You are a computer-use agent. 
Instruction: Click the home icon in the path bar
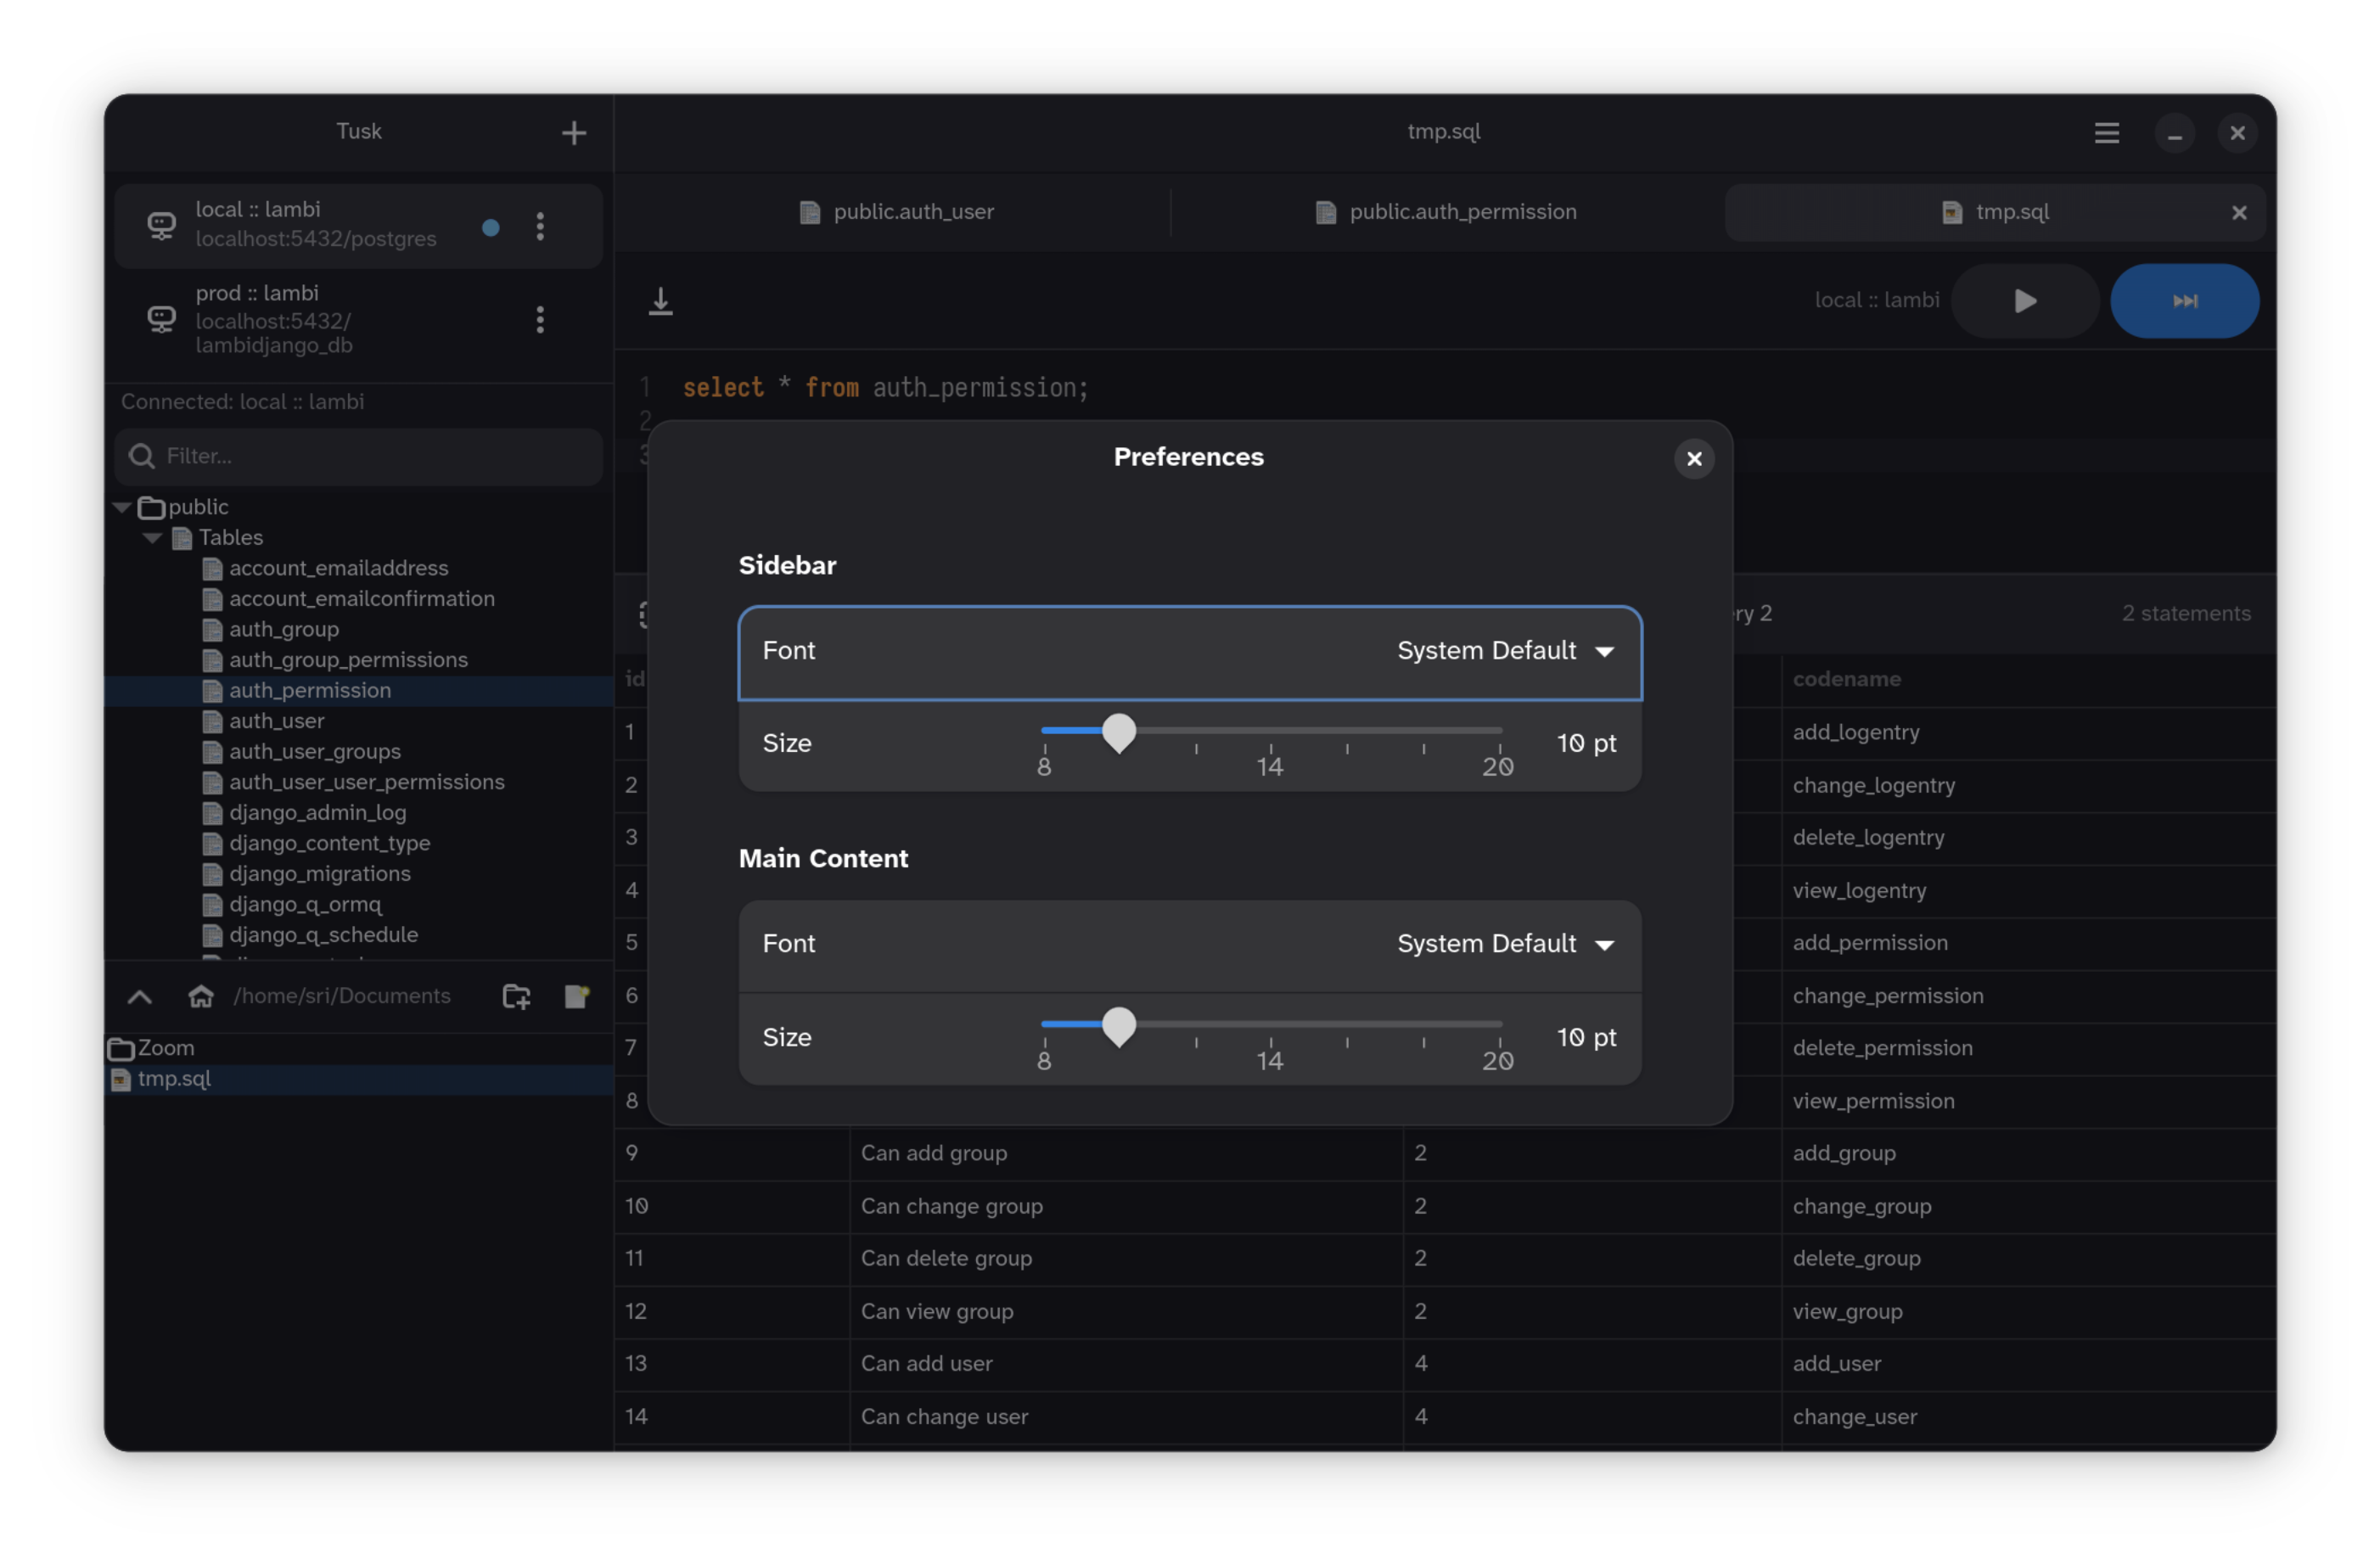click(202, 996)
